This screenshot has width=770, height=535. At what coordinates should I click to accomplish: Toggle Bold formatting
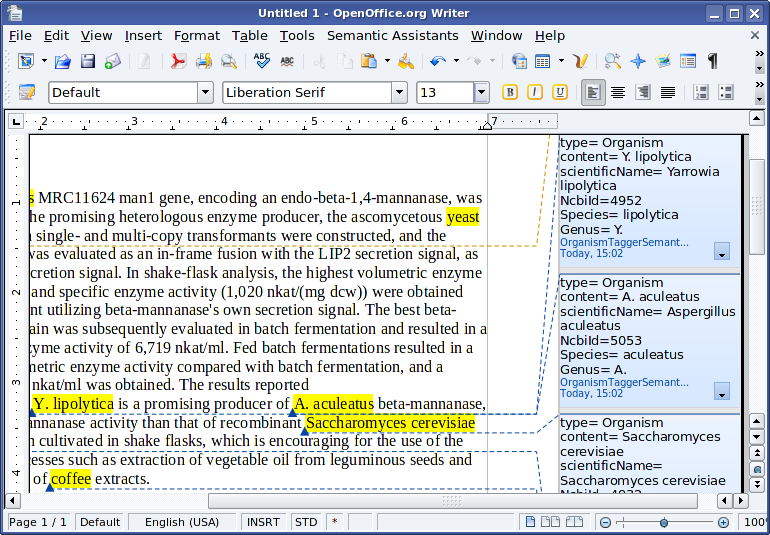(510, 92)
